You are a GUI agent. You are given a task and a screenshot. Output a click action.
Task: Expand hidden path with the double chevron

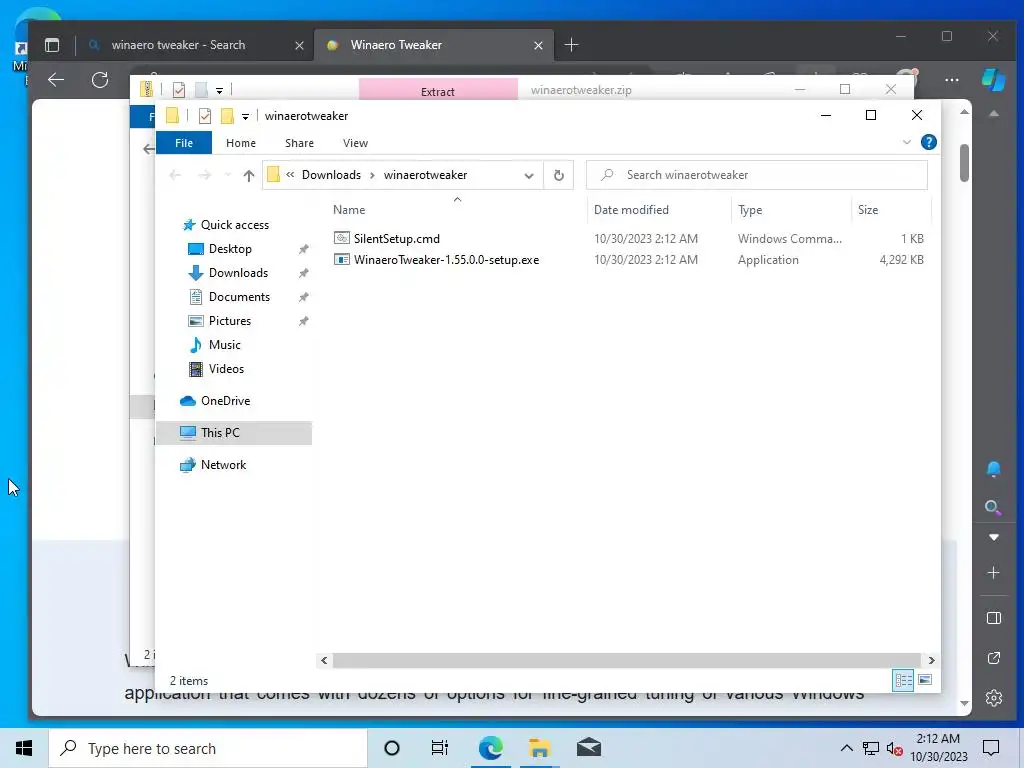[290, 174]
